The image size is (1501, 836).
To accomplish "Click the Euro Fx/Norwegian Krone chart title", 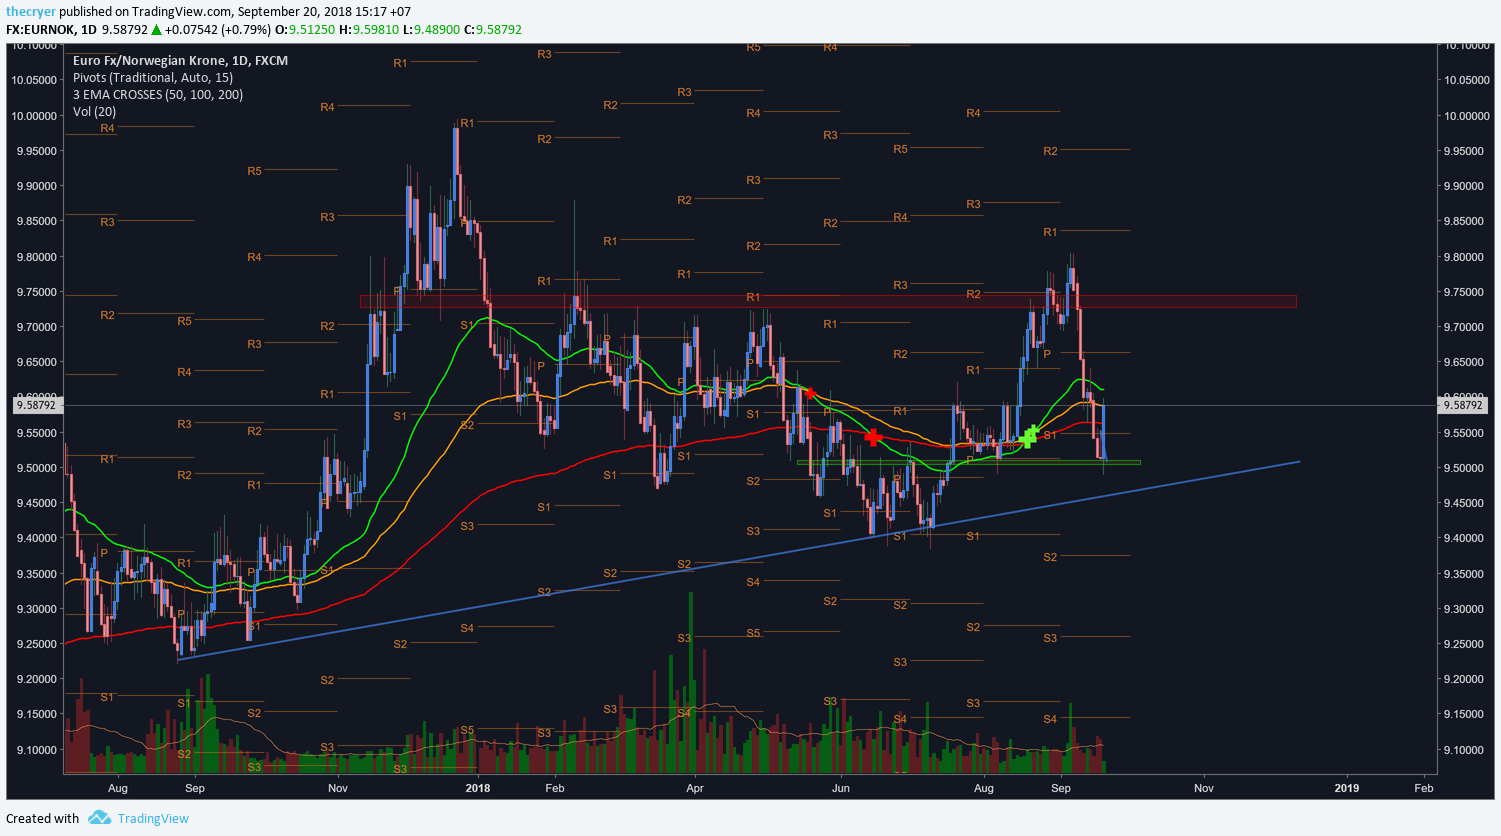I will 180,60.
